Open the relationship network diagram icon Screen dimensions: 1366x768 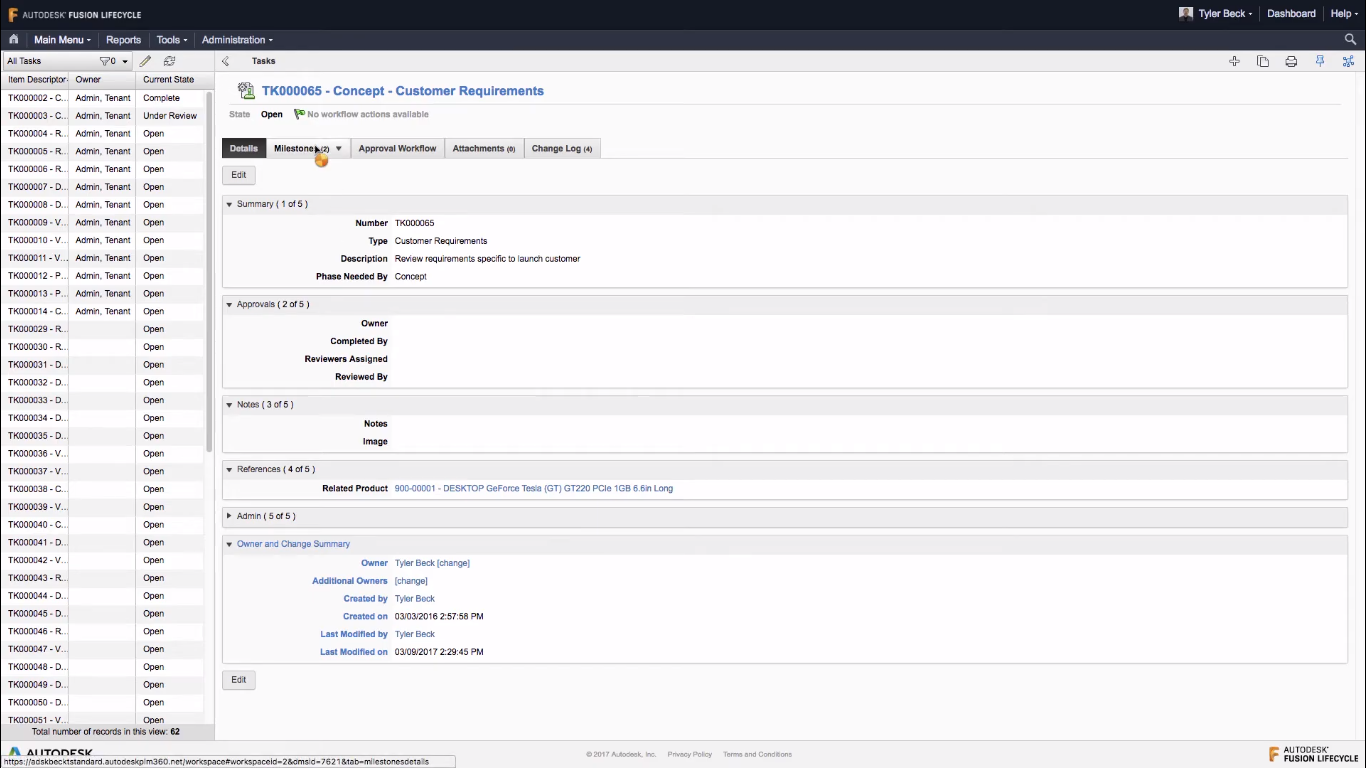point(1348,61)
